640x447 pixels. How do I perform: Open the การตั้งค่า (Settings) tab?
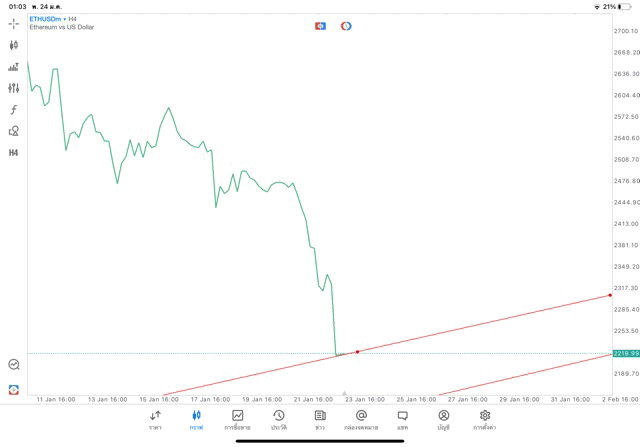click(485, 419)
